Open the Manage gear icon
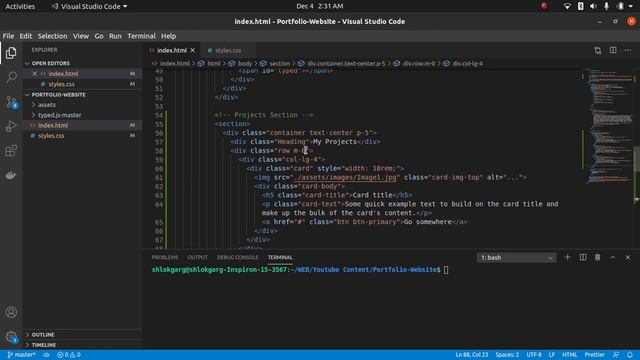Viewport: 640px width, 360px height. (11, 337)
